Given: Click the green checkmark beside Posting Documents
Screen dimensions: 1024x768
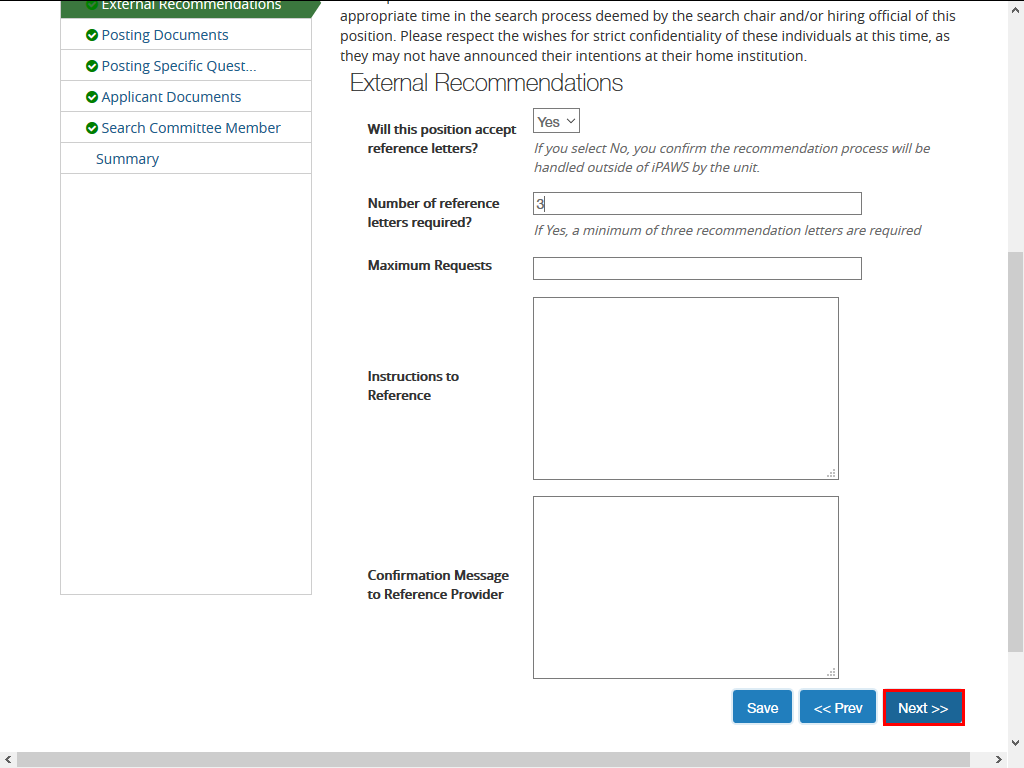Looking at the screenshot, I should (92, 35).
